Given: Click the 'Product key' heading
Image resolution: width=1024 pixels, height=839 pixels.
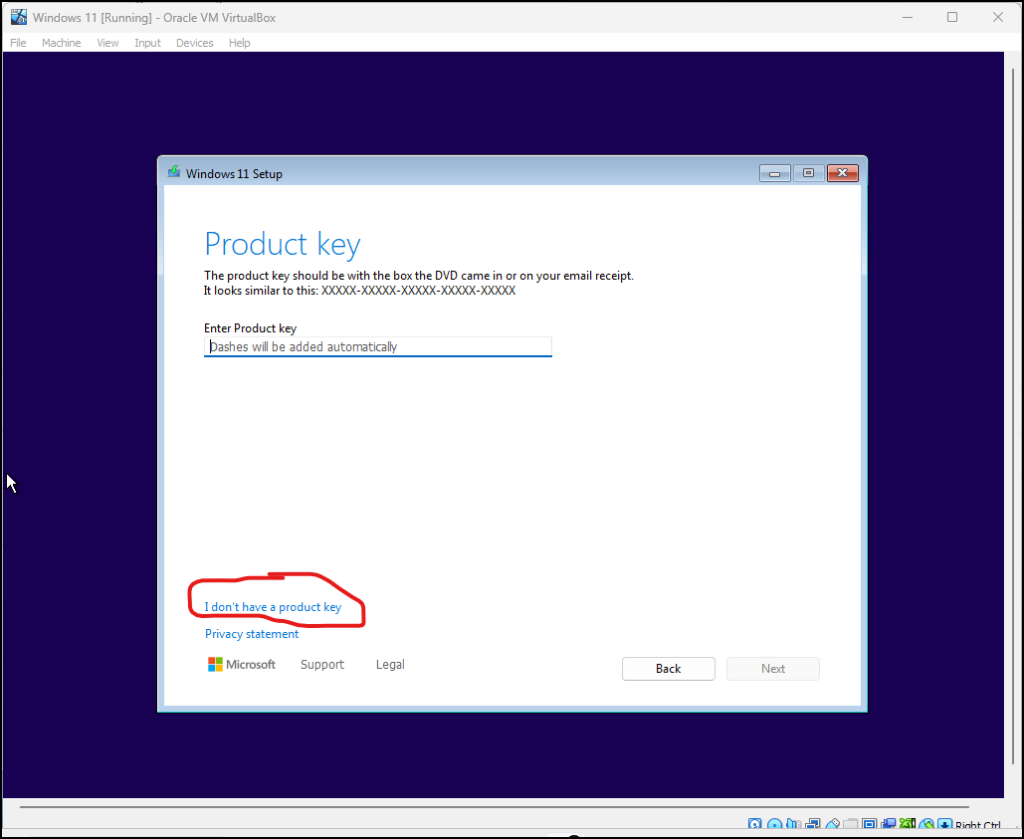Looking at the screenshot, I should click(282, 245).
